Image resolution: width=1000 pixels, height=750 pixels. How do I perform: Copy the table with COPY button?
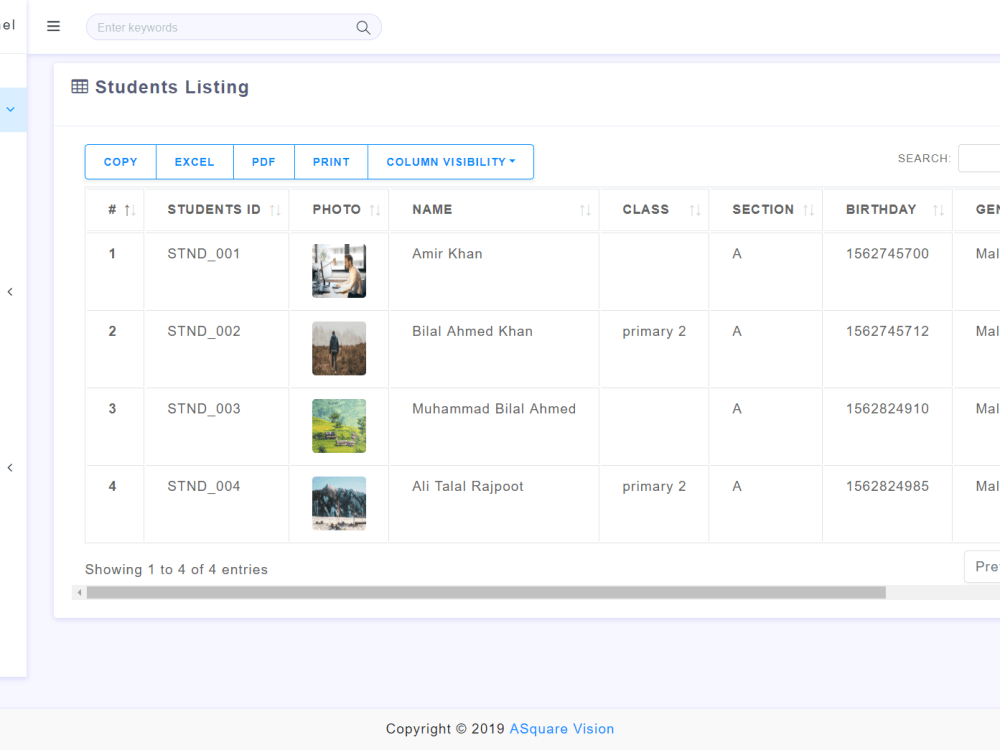coord(121,162)
